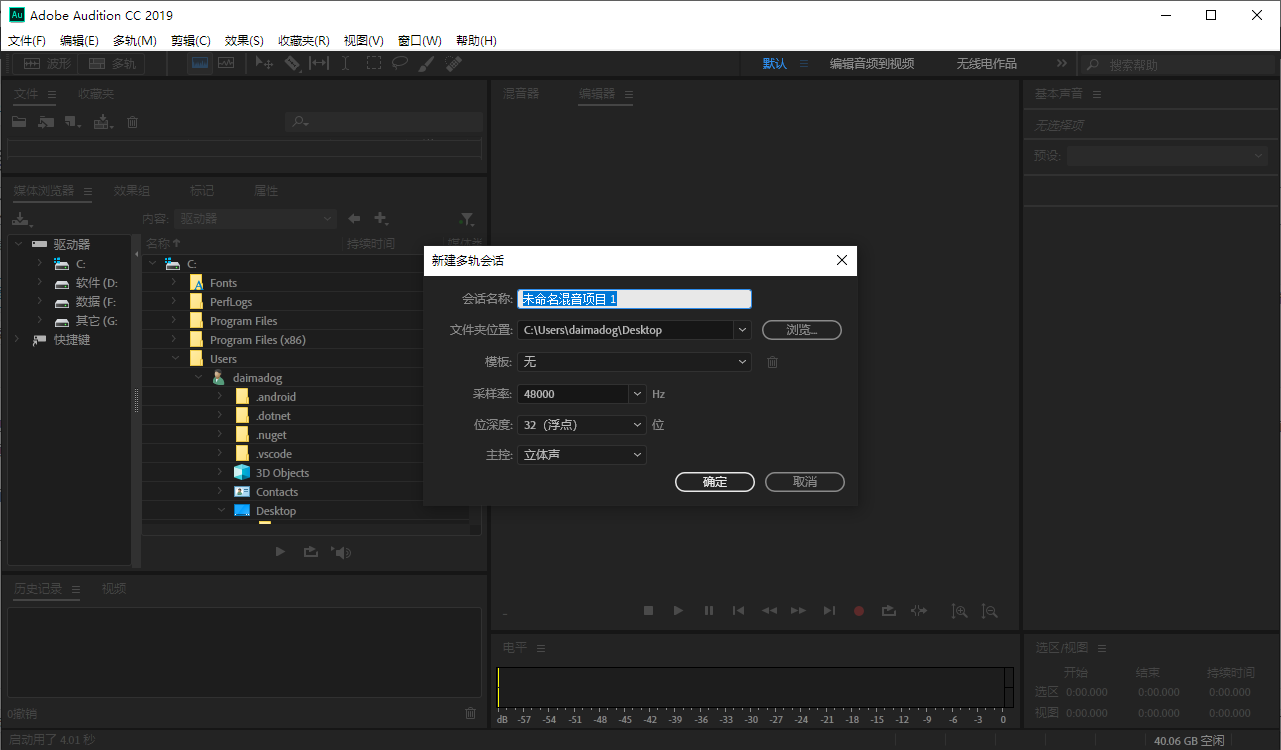
Task: Click the 确定 button
Action: tap(715, 482)
